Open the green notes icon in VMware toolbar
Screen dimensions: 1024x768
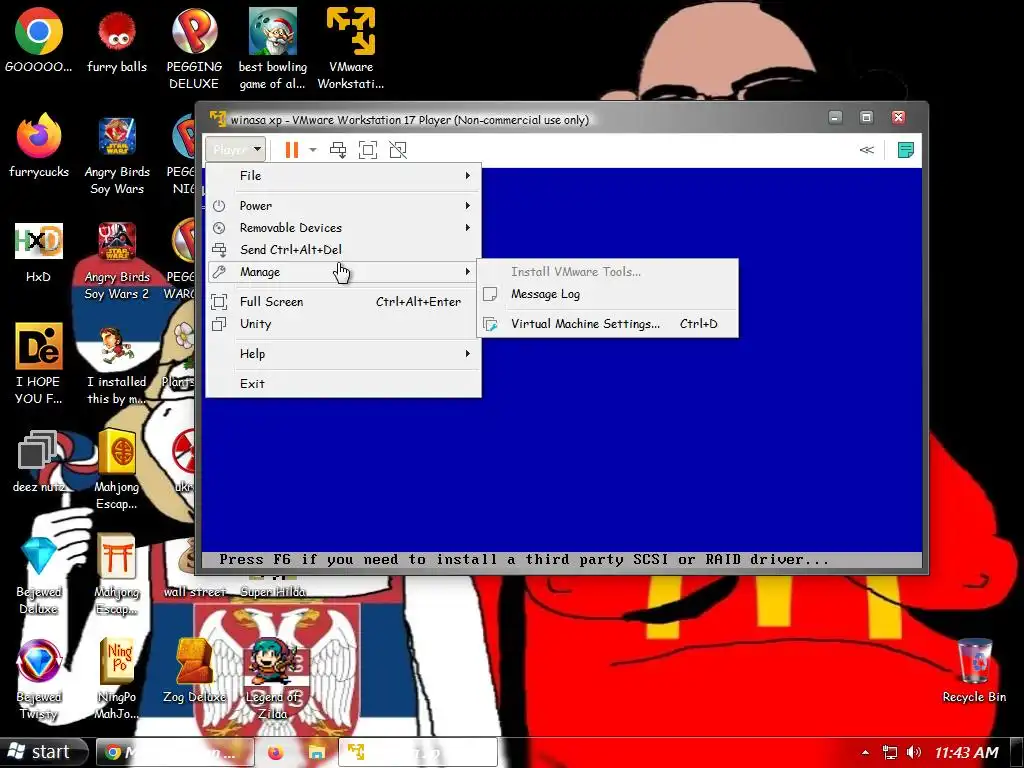(905, 150)
